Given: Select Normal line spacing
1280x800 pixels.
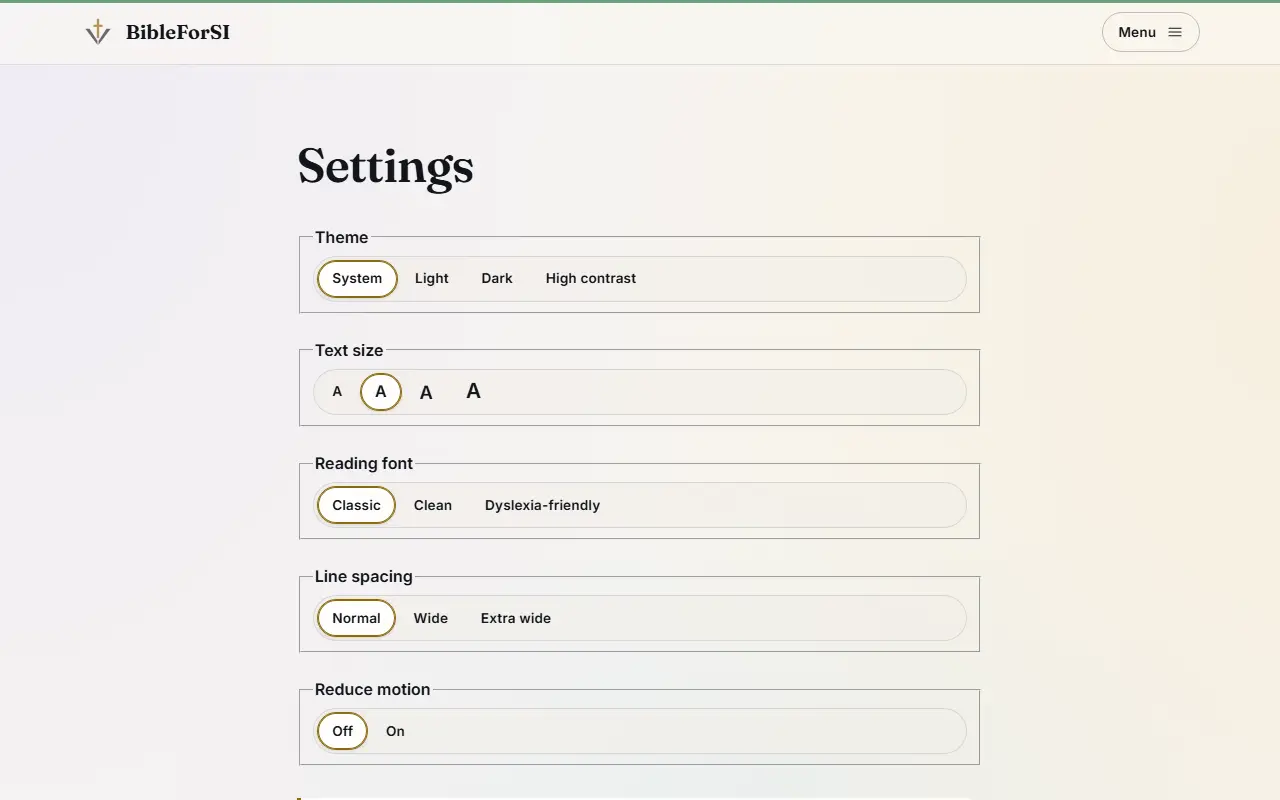Looking at the screenshot, I should click(356, 618).
